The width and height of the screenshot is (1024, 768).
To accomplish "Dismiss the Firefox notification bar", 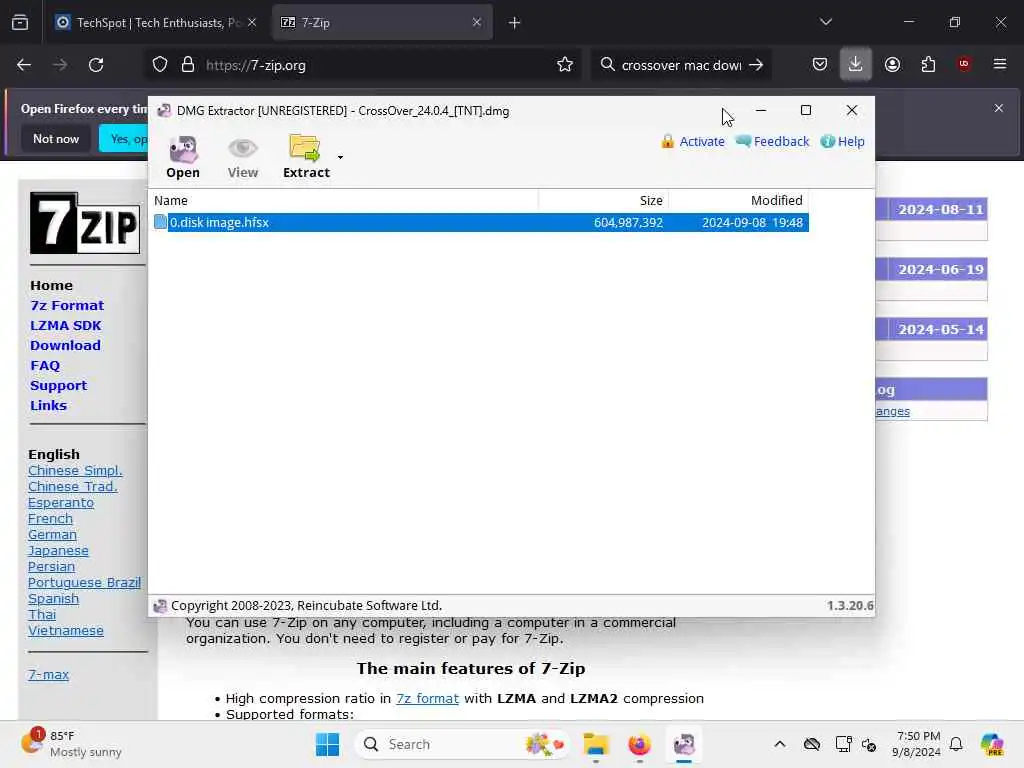I will coord(999,108).
